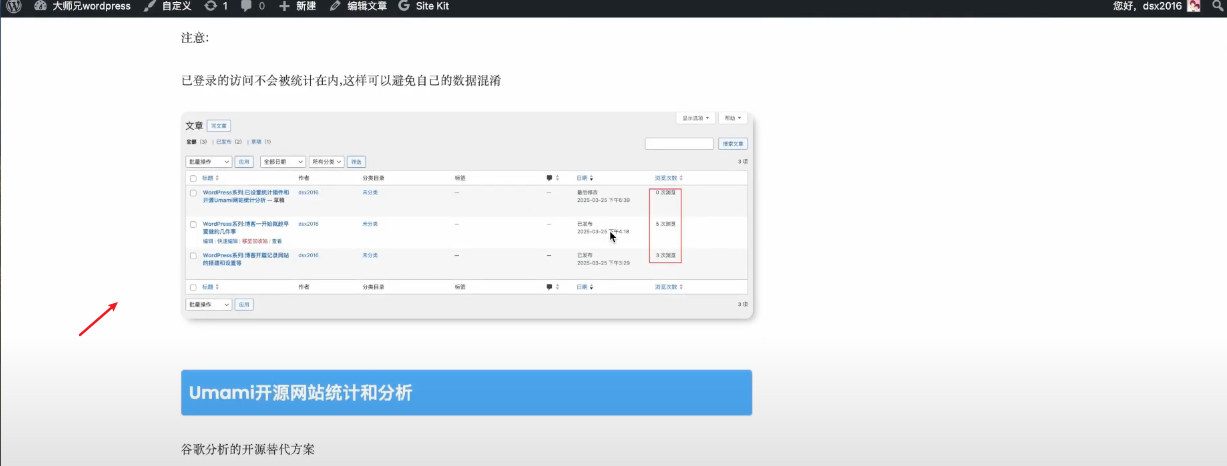The height and width of the screenshot is (466, 1227).
Task: Click the updates refresh icon
Action: tap(209, 6)
